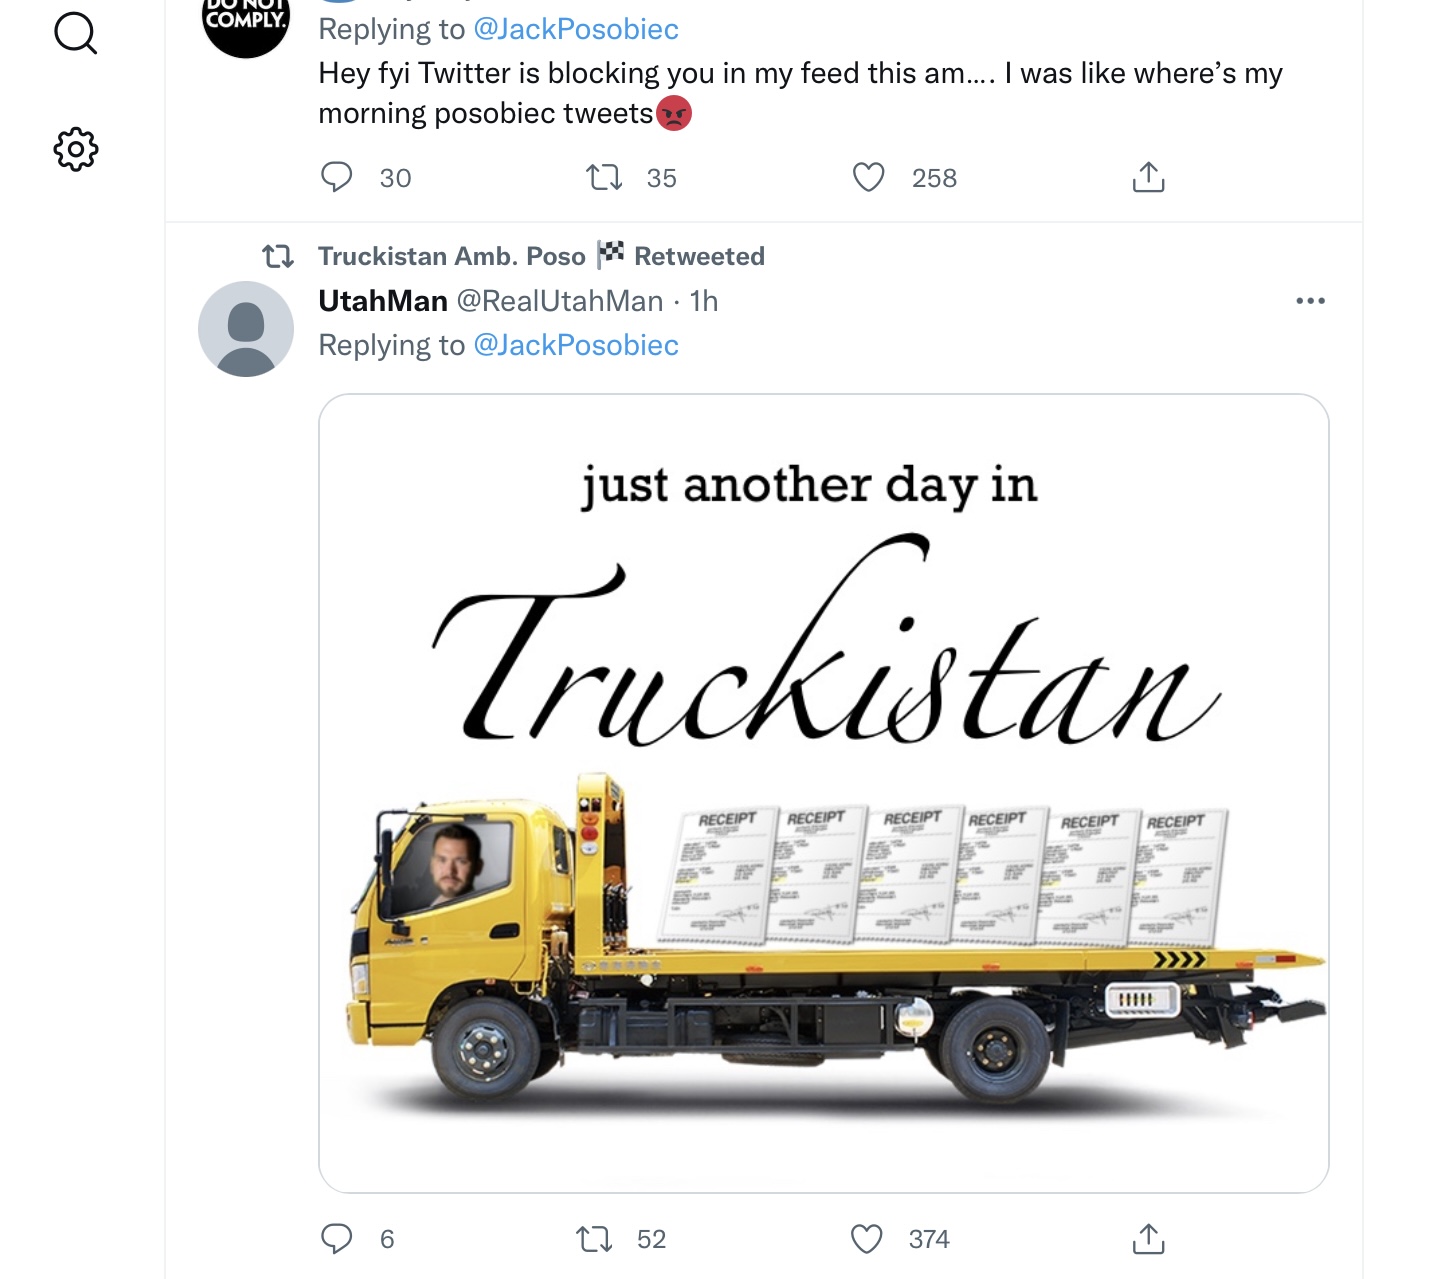Reply to the tweet with 30 replies
The height and width of the screenshot is (1279, 1434).
pos(336,178)
